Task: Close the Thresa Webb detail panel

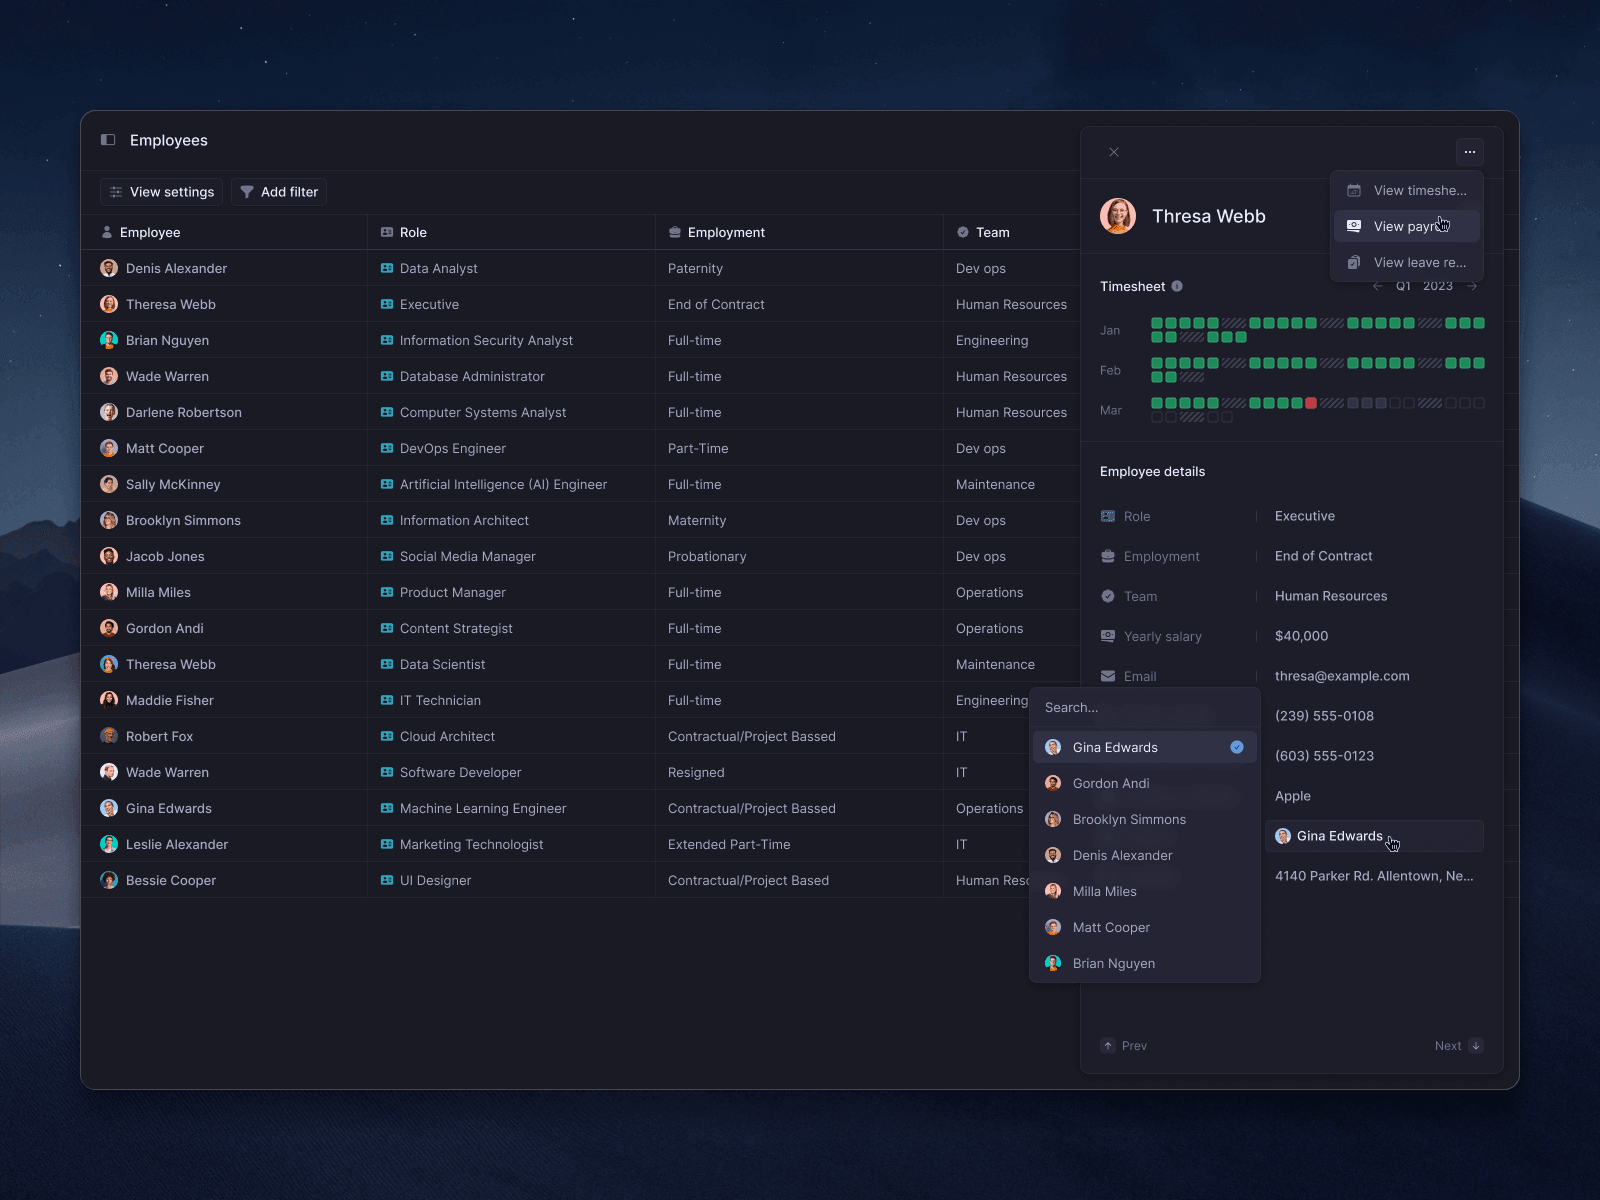Action: pos(1114,152)
